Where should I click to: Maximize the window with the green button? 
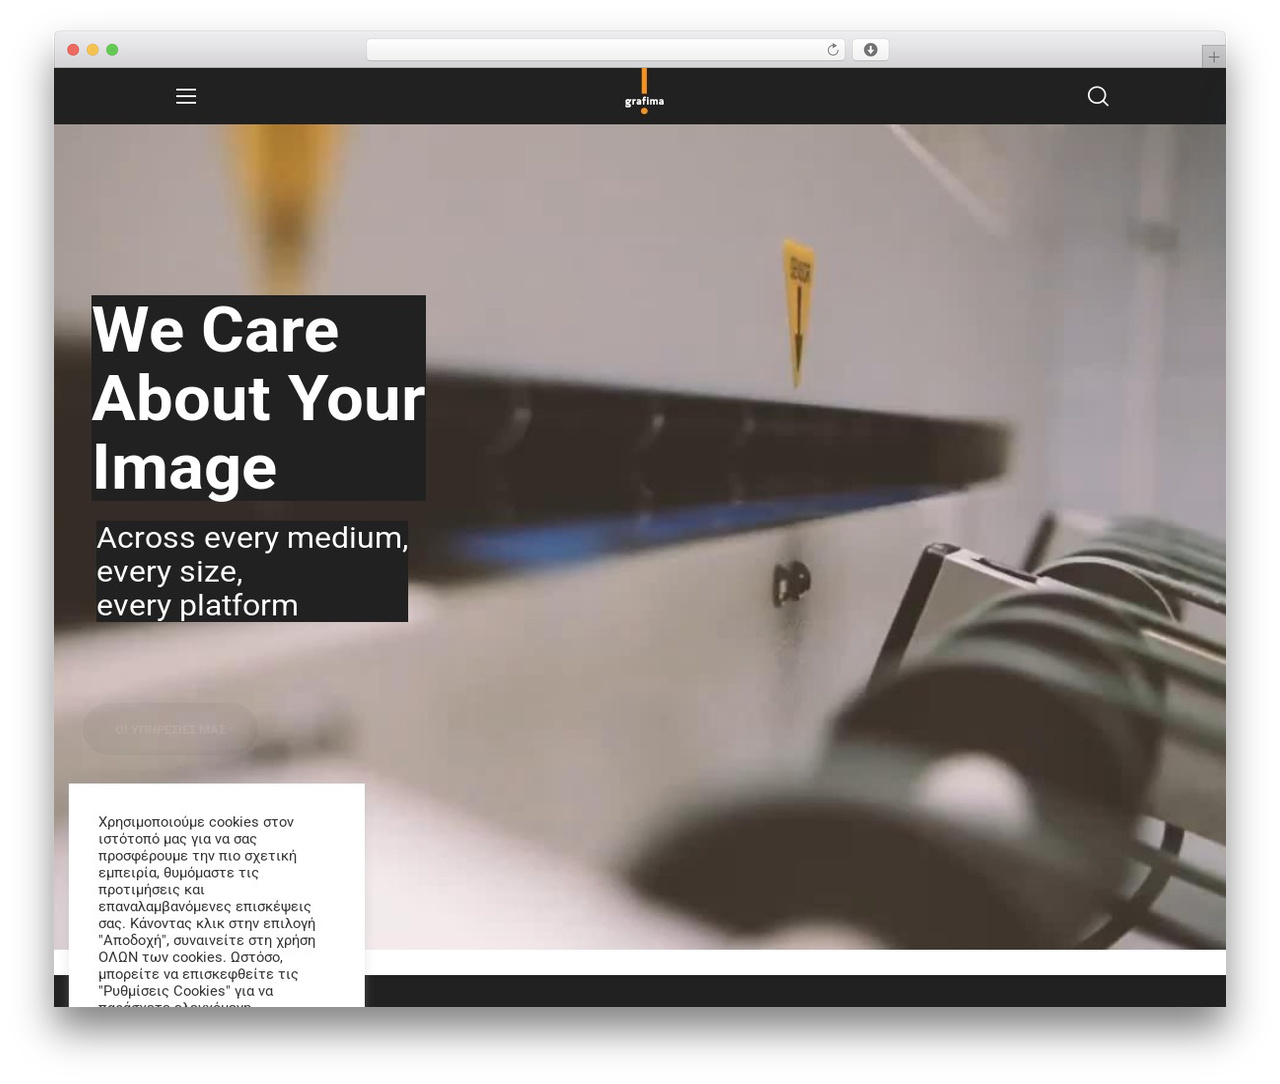(112, 50)
